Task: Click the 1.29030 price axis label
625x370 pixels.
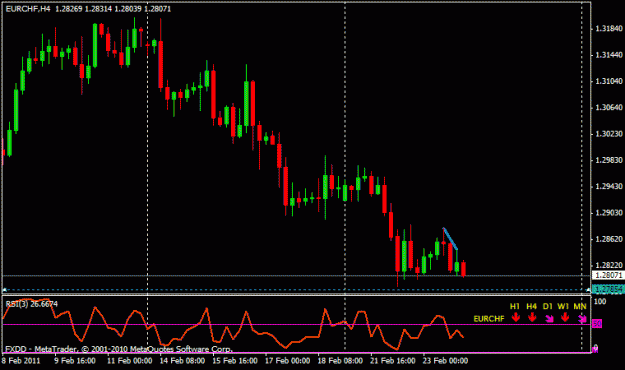Action: 609,213
